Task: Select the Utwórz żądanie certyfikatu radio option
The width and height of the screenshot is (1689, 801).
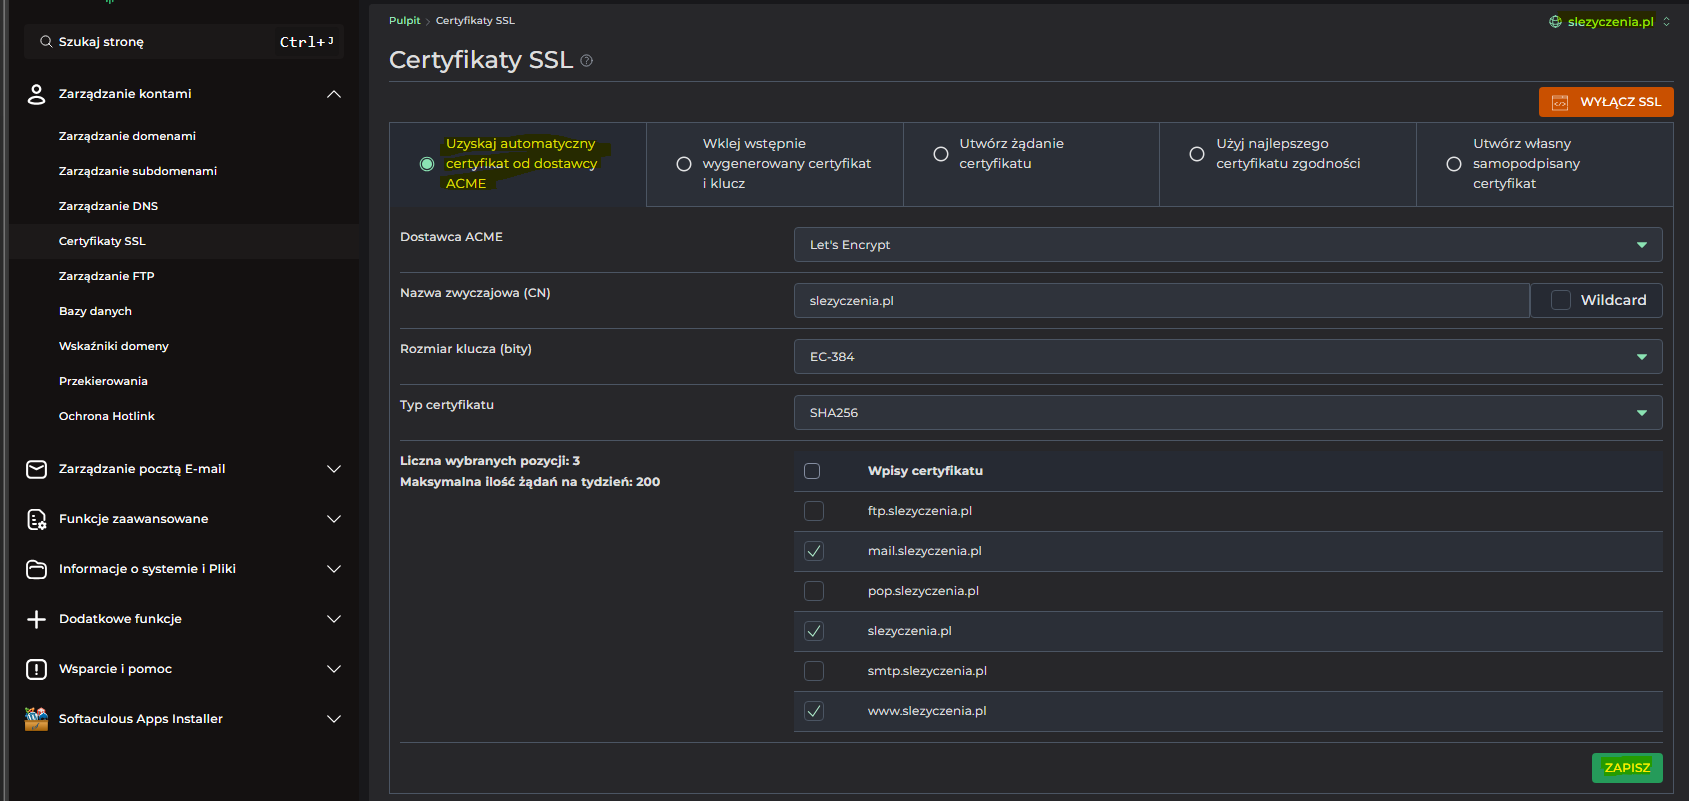Action: click(941, 154)
